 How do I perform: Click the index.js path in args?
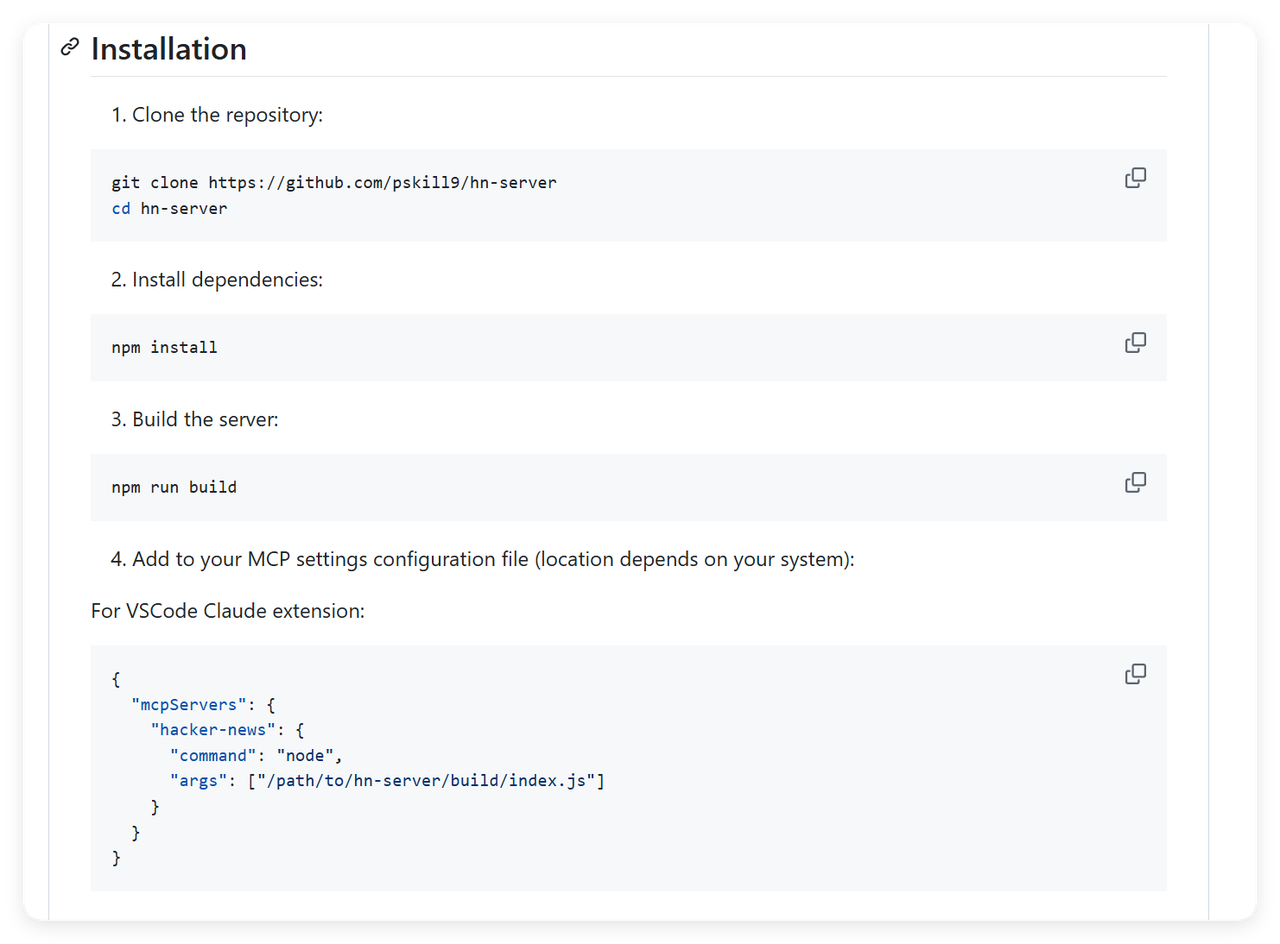[x=426, y=780]
